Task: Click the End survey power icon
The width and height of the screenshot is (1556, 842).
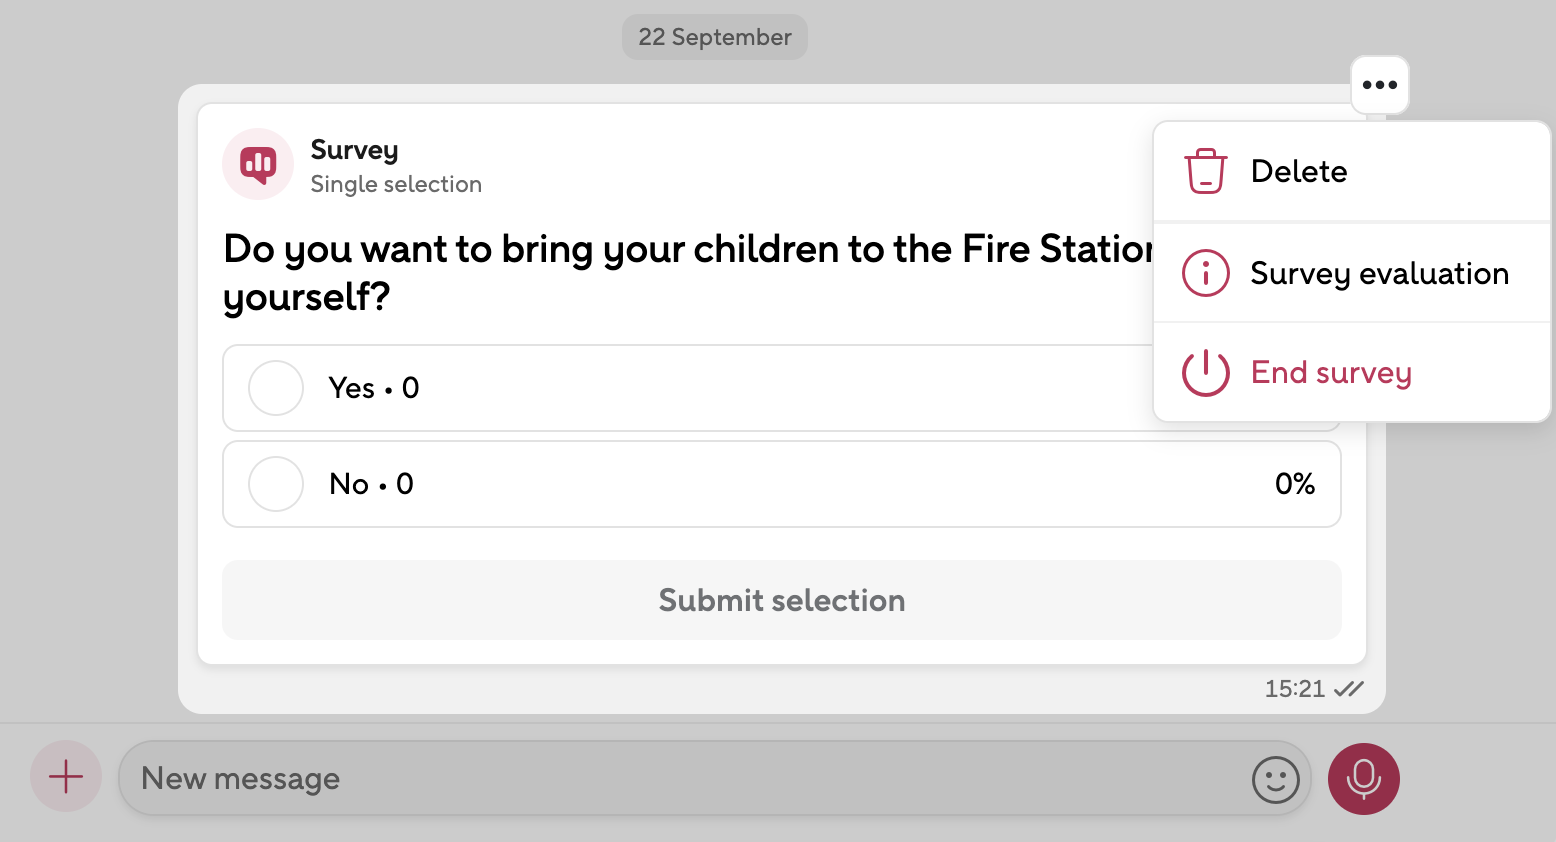Action: [1205, 373]
